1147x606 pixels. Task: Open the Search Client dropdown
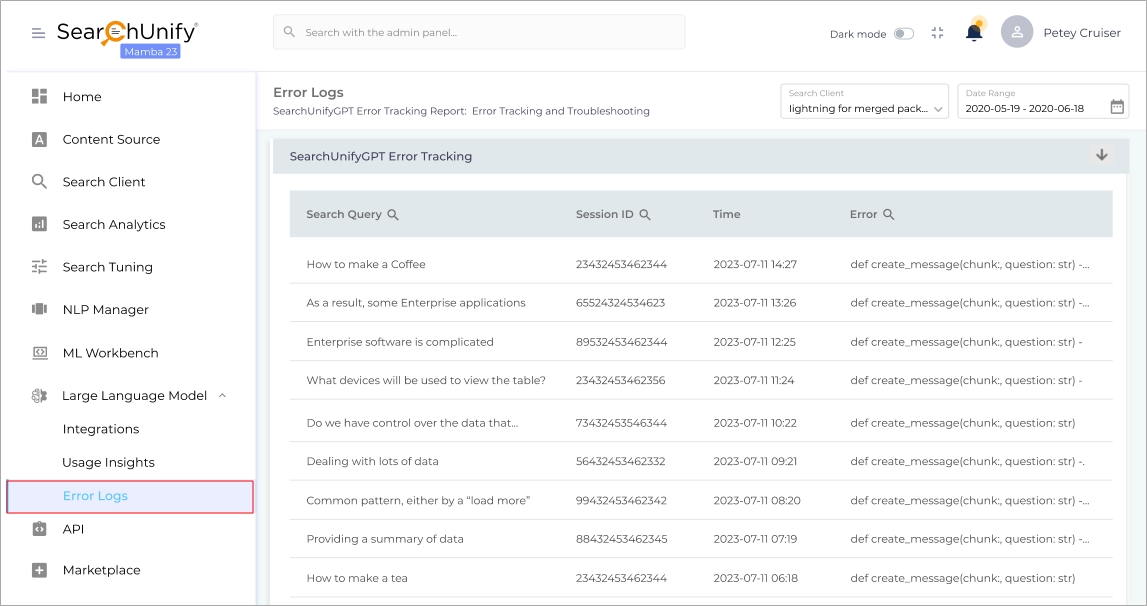tap(864, 101)
